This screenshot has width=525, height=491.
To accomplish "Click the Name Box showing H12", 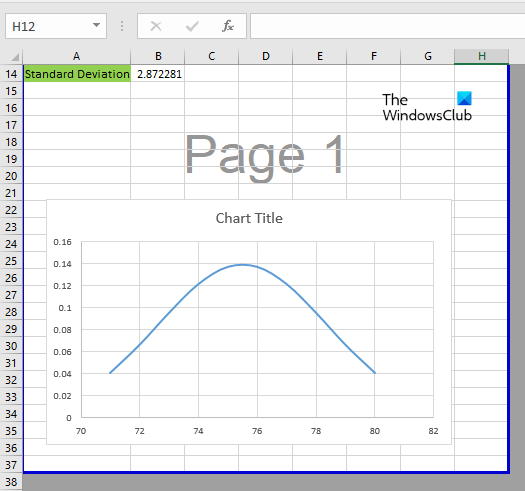I will coord(56,26).
